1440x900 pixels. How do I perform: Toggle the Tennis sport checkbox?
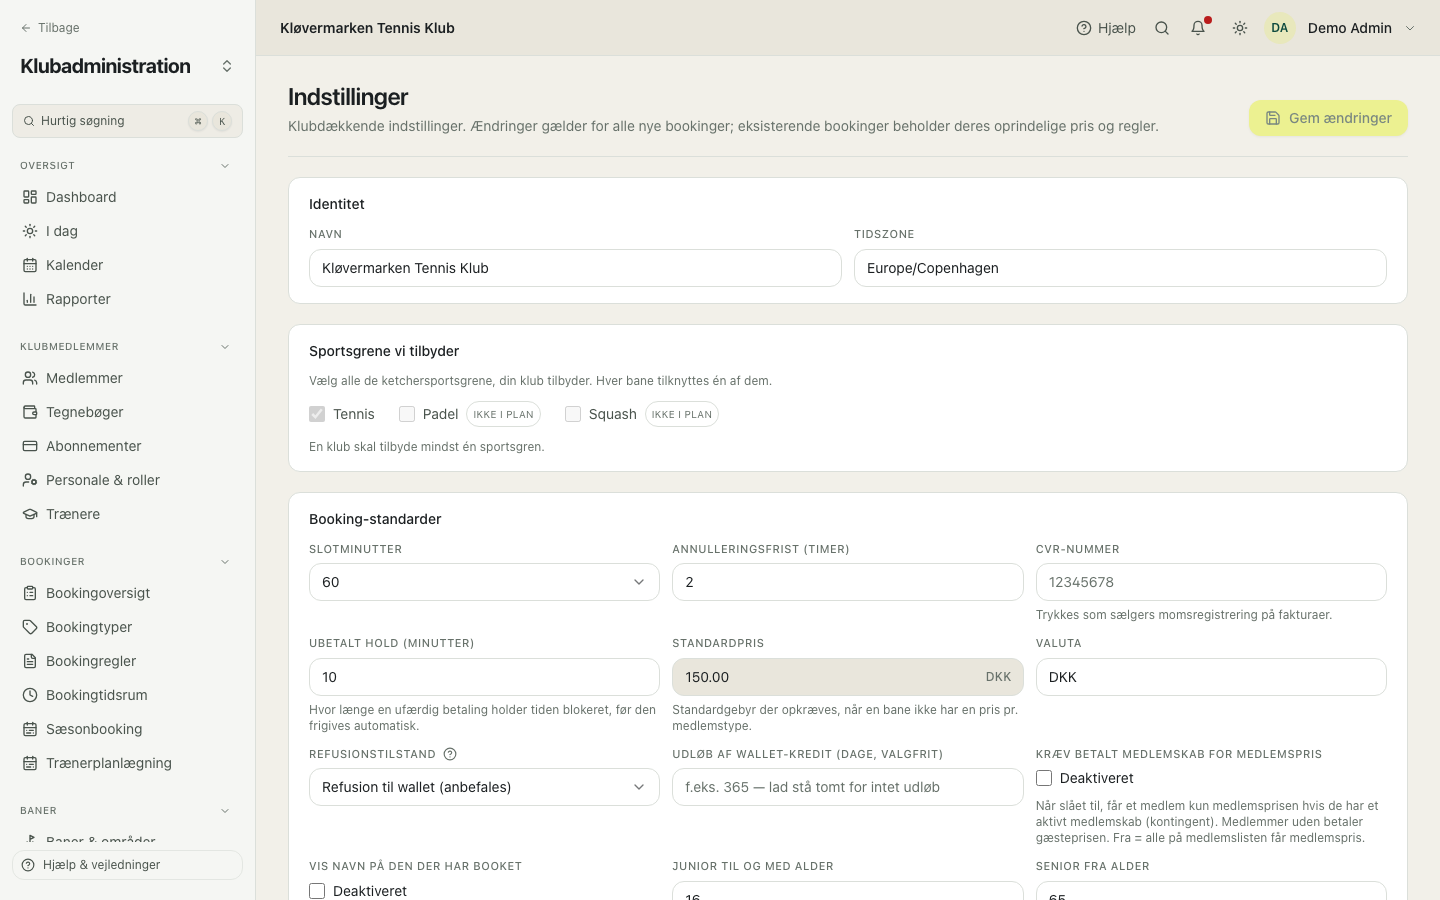pos(317,414)
